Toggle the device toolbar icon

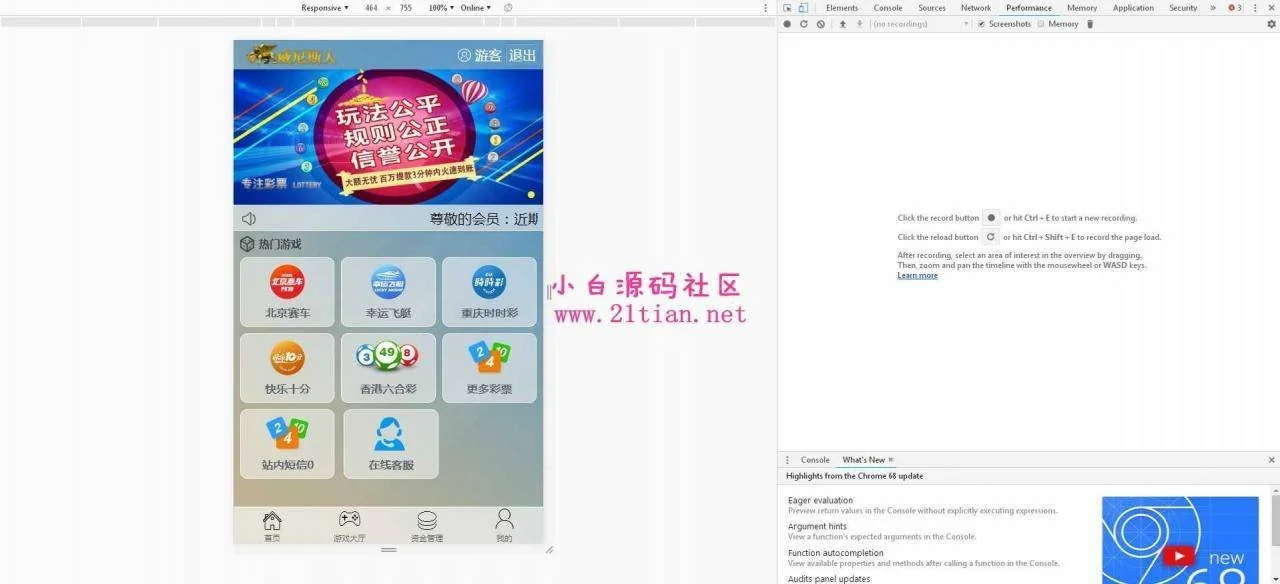803,8
